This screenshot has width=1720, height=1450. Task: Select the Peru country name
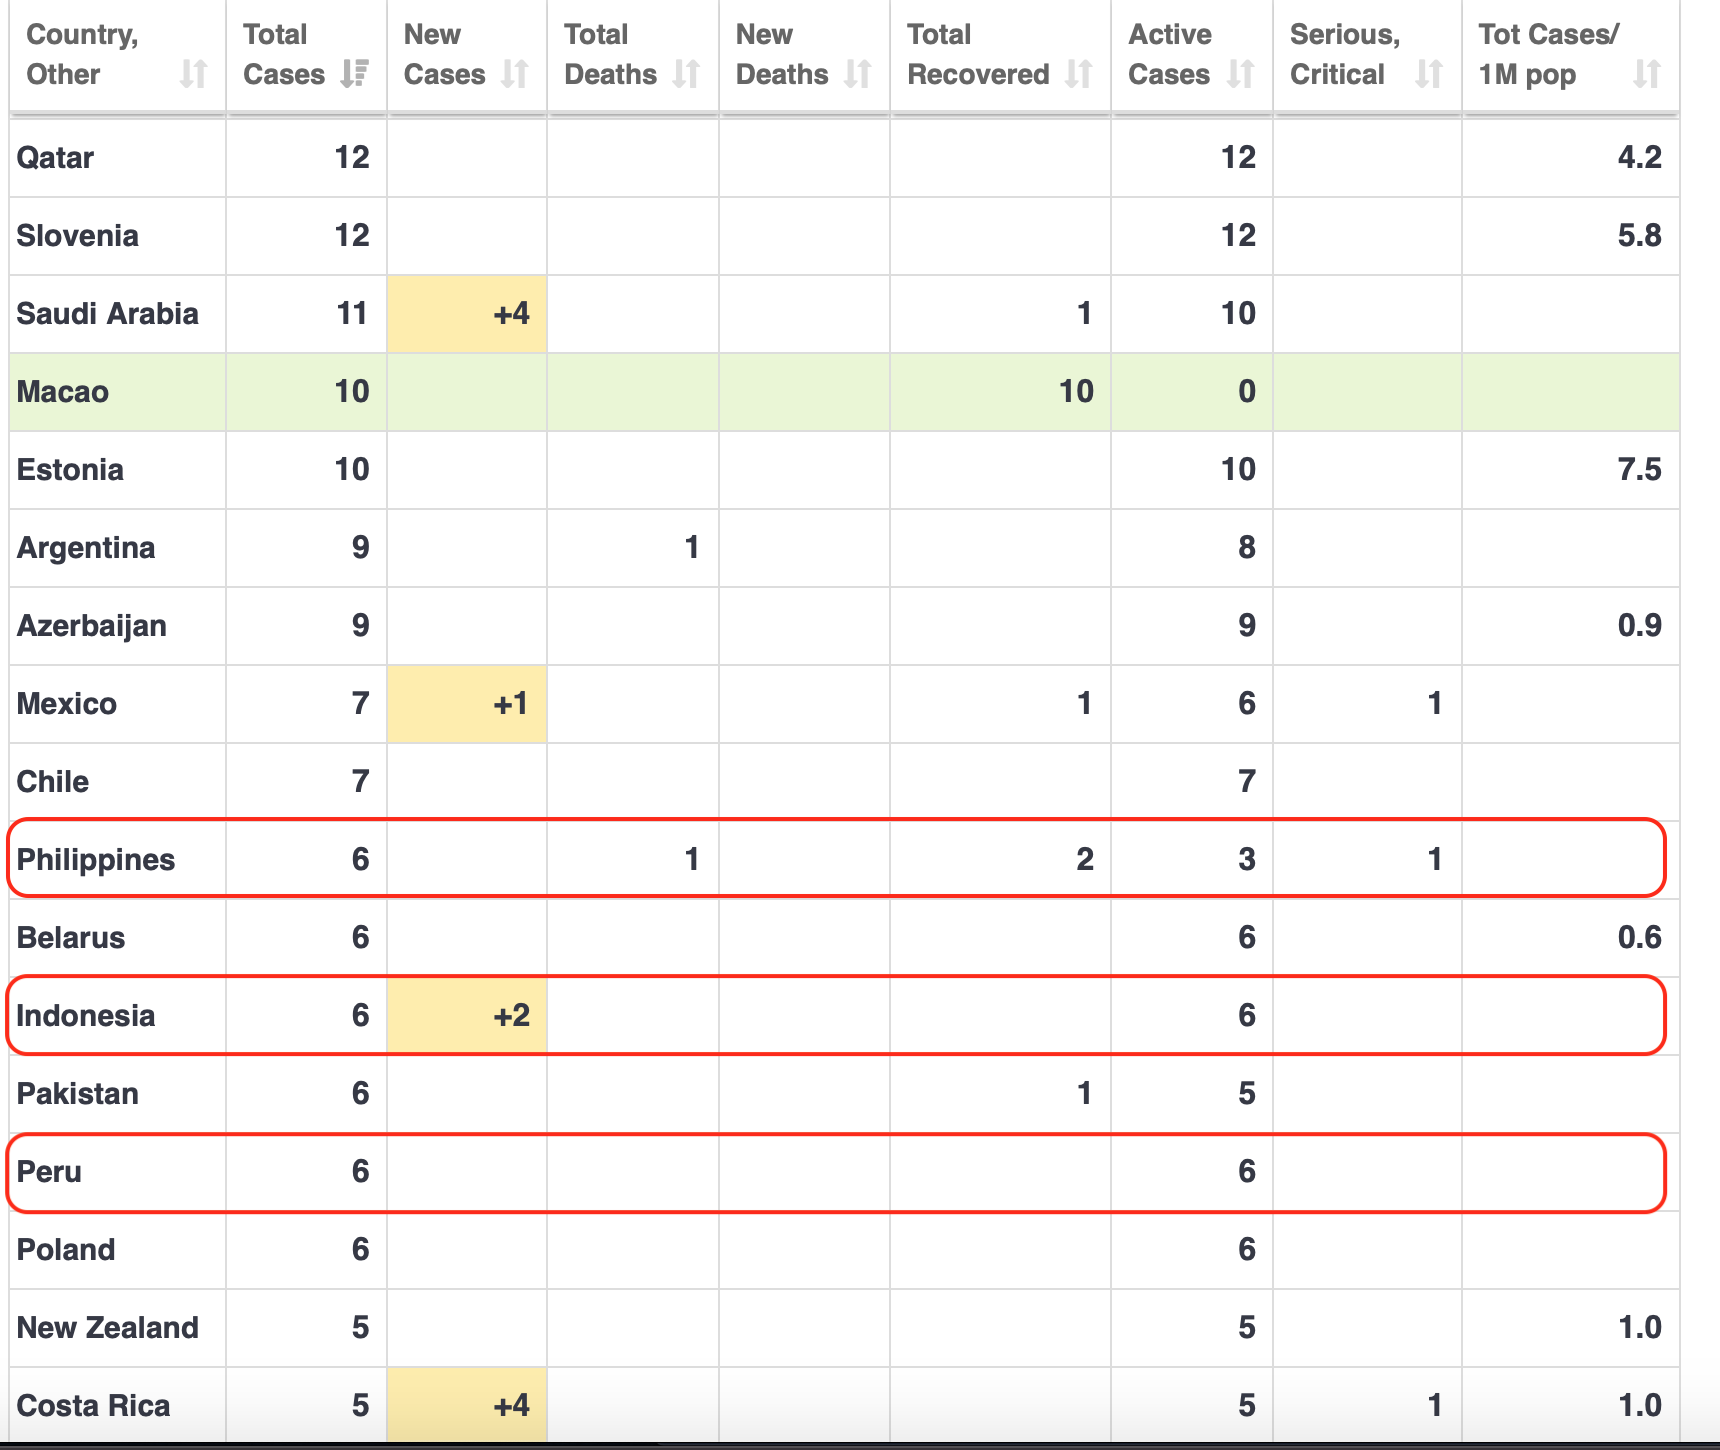coord(49,1171)
